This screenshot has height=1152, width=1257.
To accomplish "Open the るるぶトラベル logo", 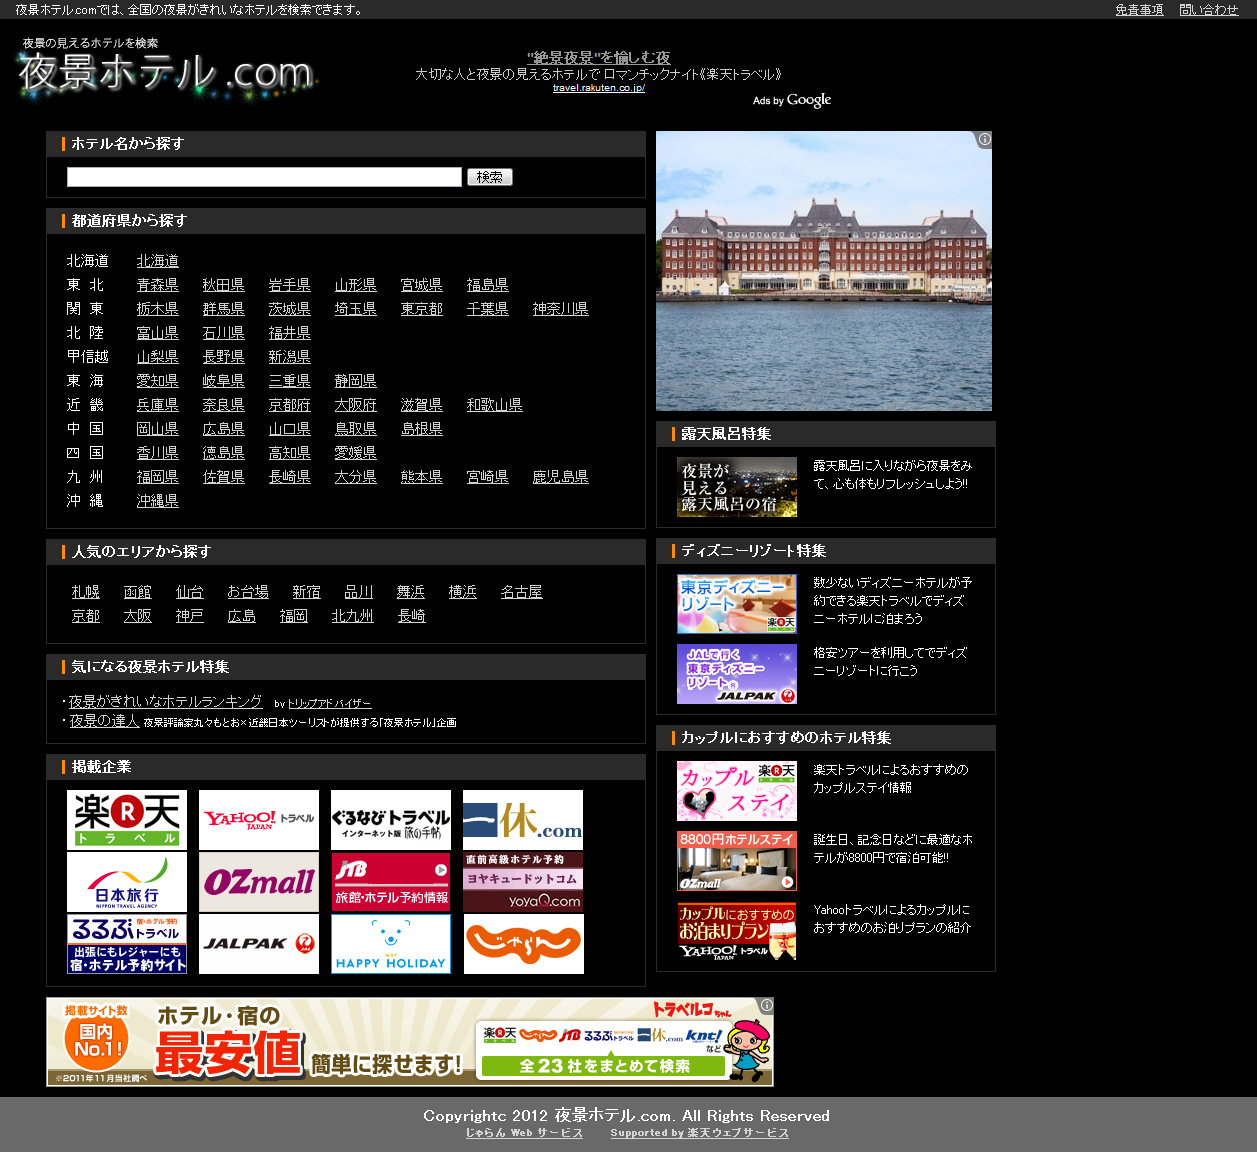I will click(x=127, y=944).
